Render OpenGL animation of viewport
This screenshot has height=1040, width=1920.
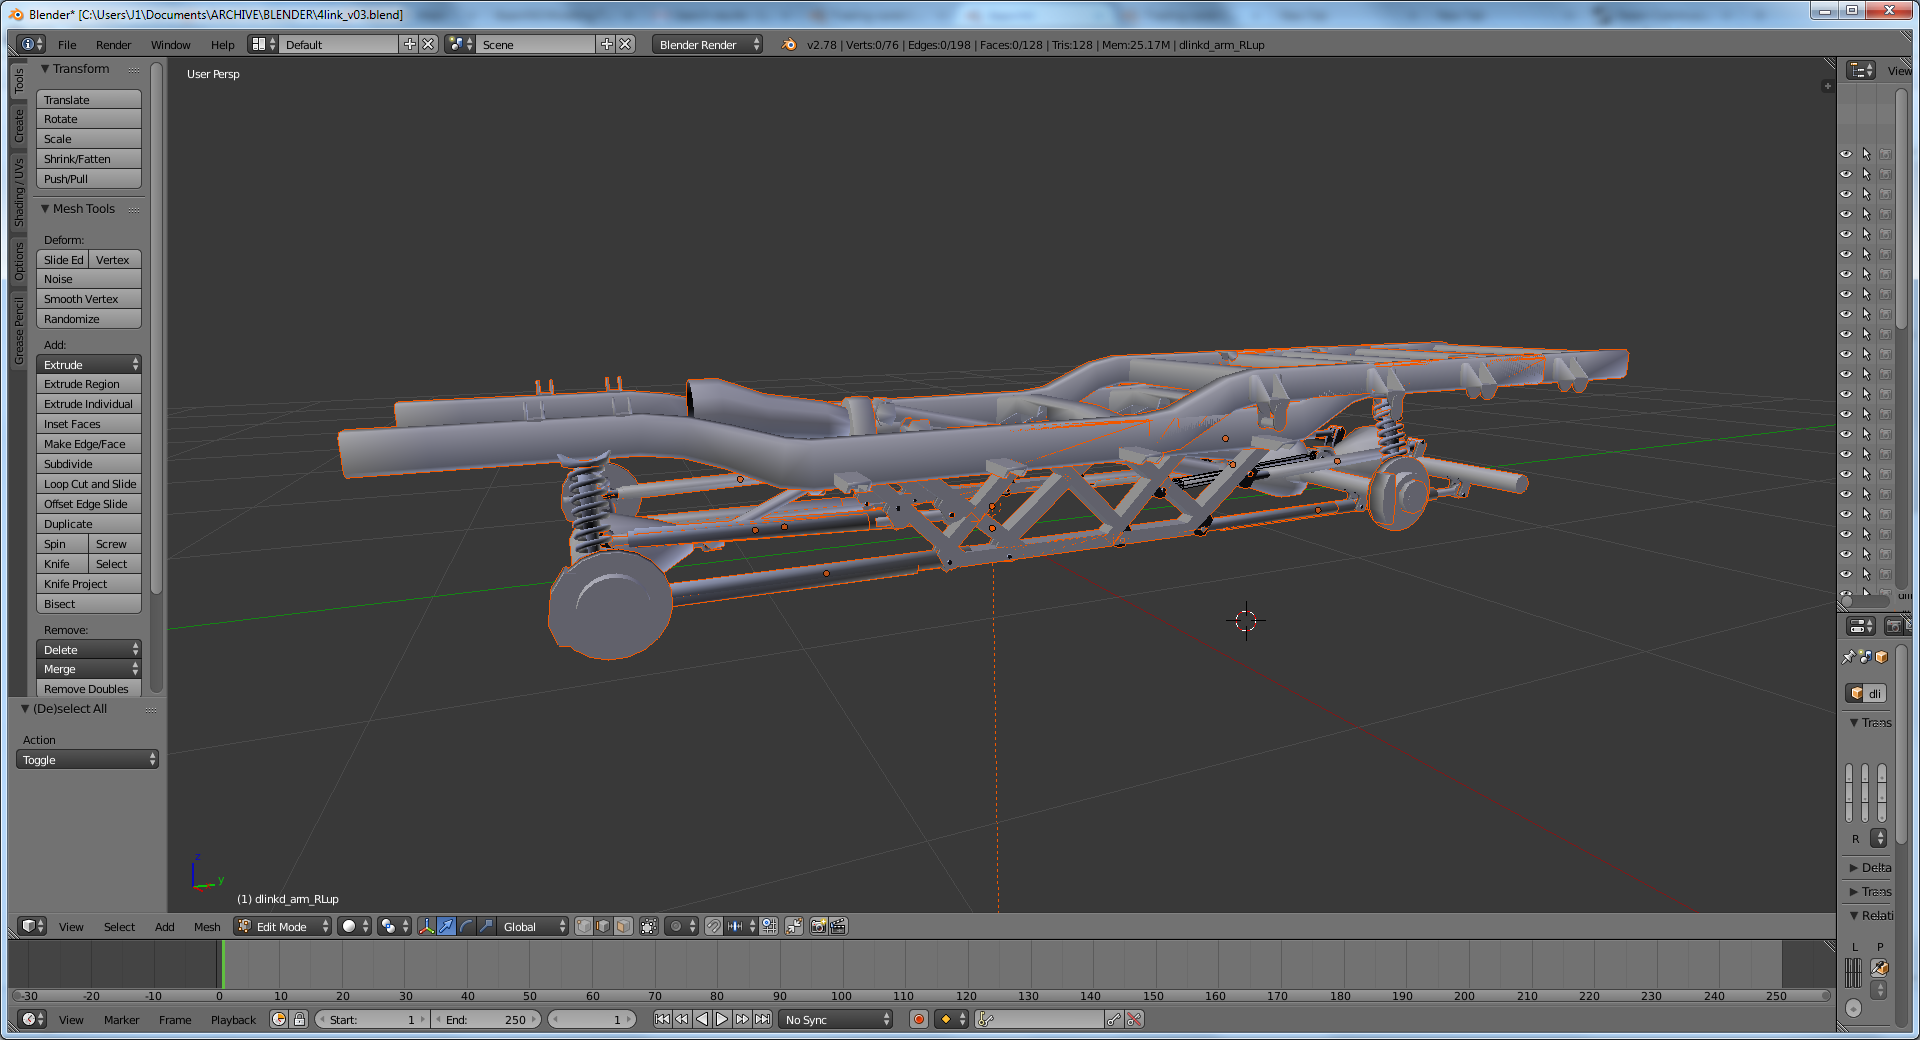(x=838, y=926)
